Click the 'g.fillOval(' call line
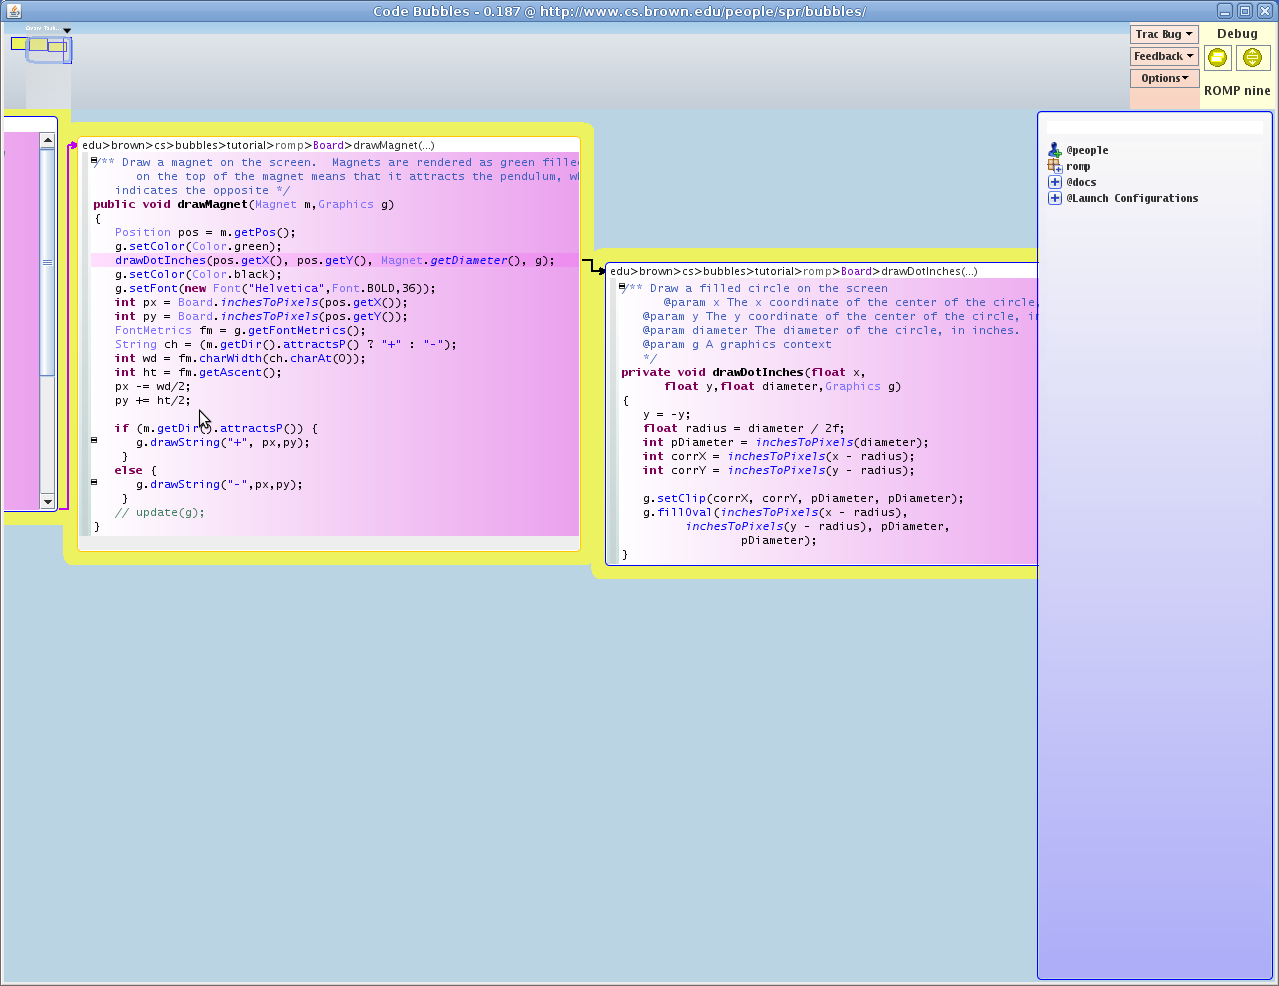The height and width of the screenshot is (986, 1279). [x=775, y=512]
